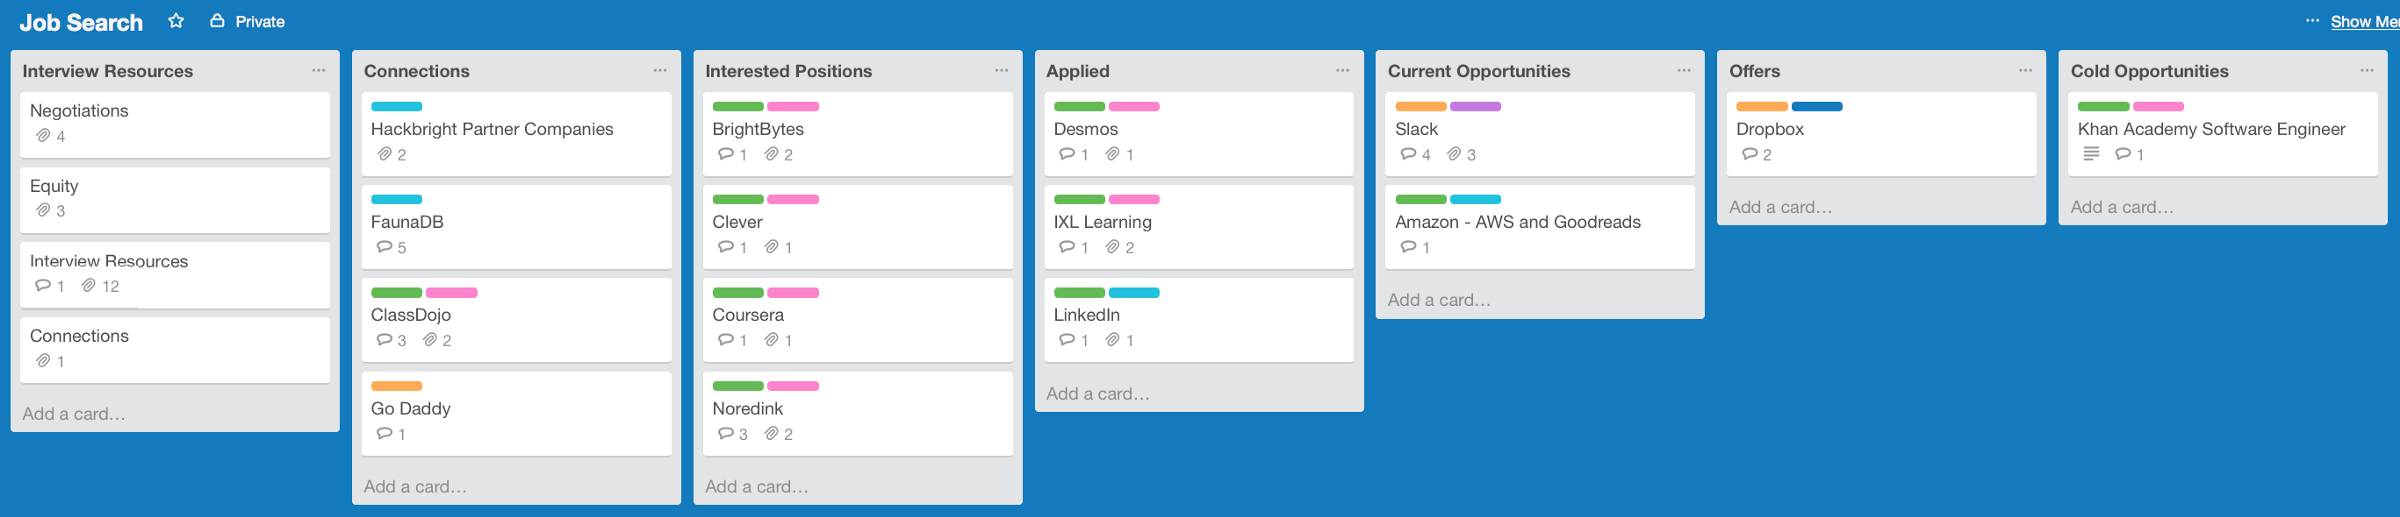This screenshot has height=517, width=2400.
Task: Click description icon on Khan Academy card
Action: (2090, 154)
